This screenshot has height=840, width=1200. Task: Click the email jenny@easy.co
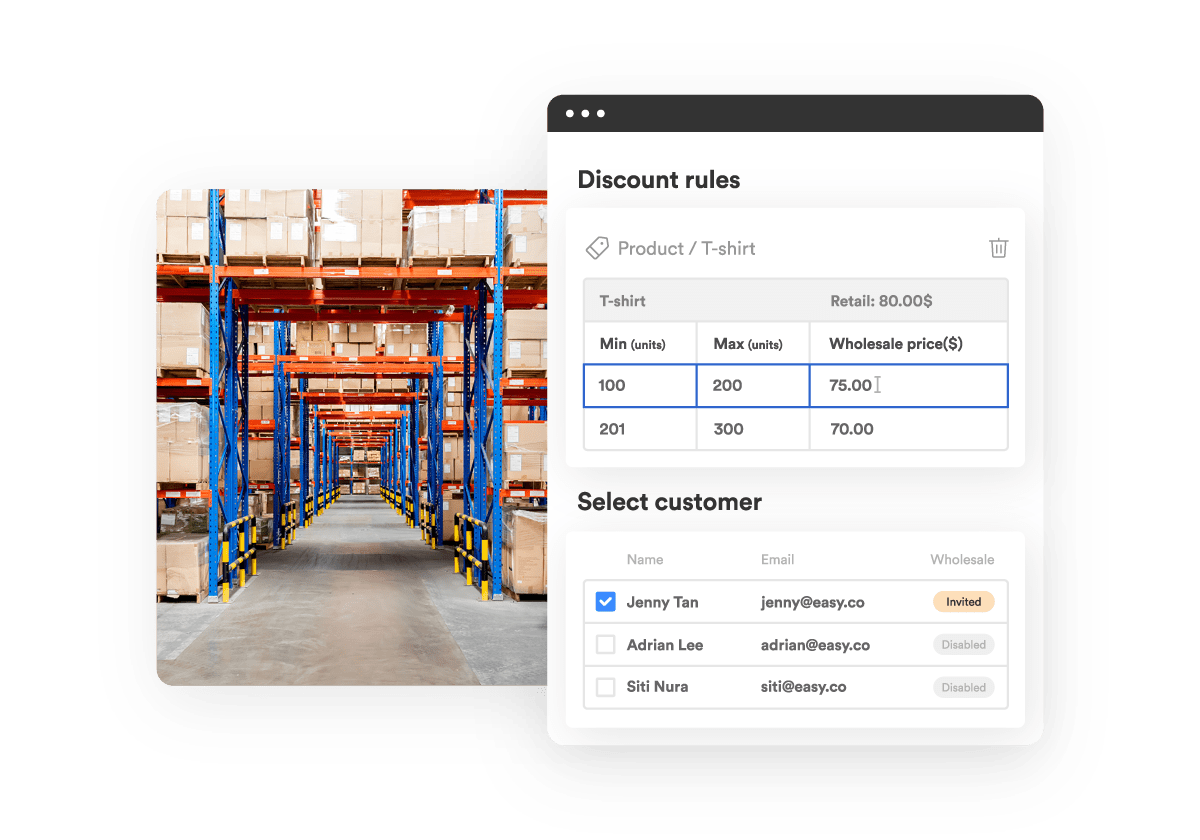pyautogui.click(x=813, y=602)
